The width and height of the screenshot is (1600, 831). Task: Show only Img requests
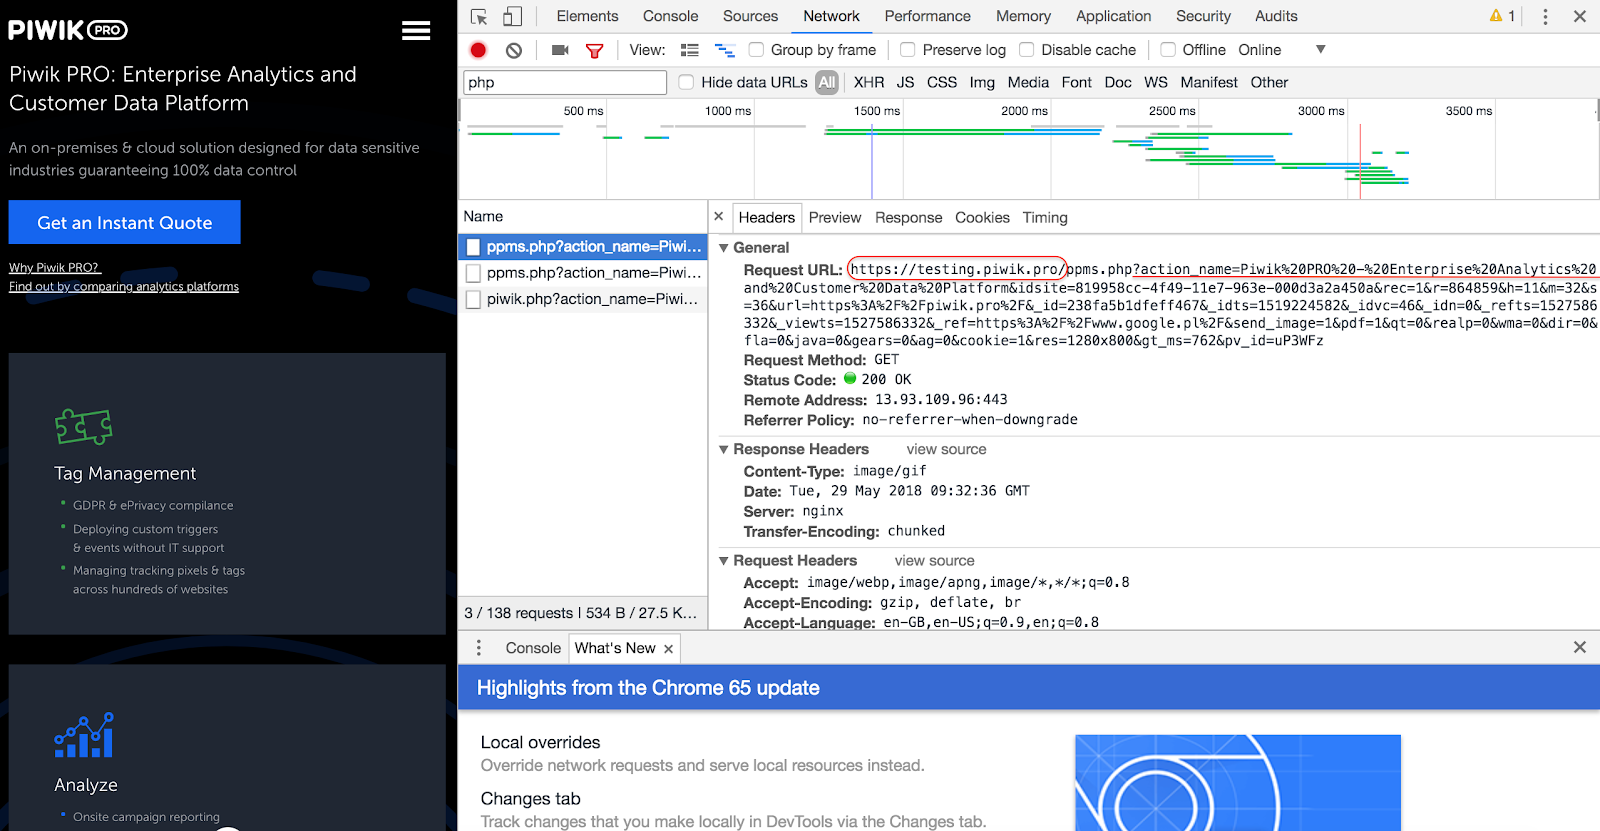point(982,83)
